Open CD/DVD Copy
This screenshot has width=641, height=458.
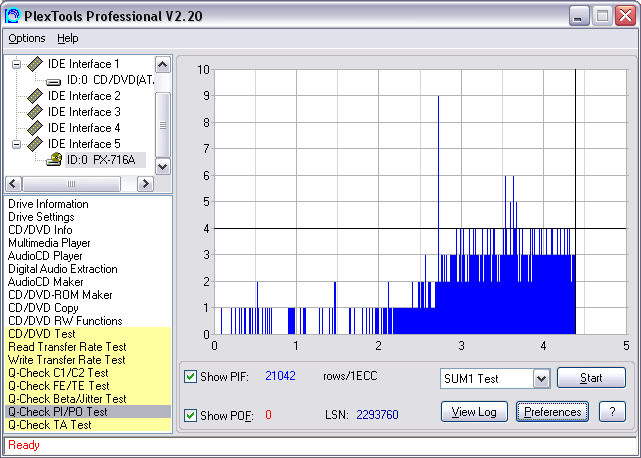click(x=43, y=308)
